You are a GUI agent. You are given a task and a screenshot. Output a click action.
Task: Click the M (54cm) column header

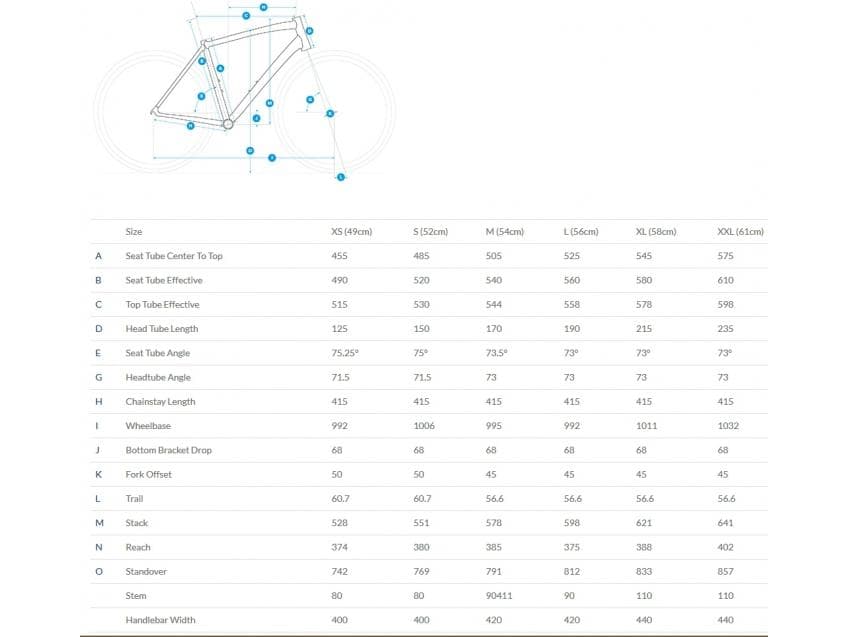click(505, 232)
